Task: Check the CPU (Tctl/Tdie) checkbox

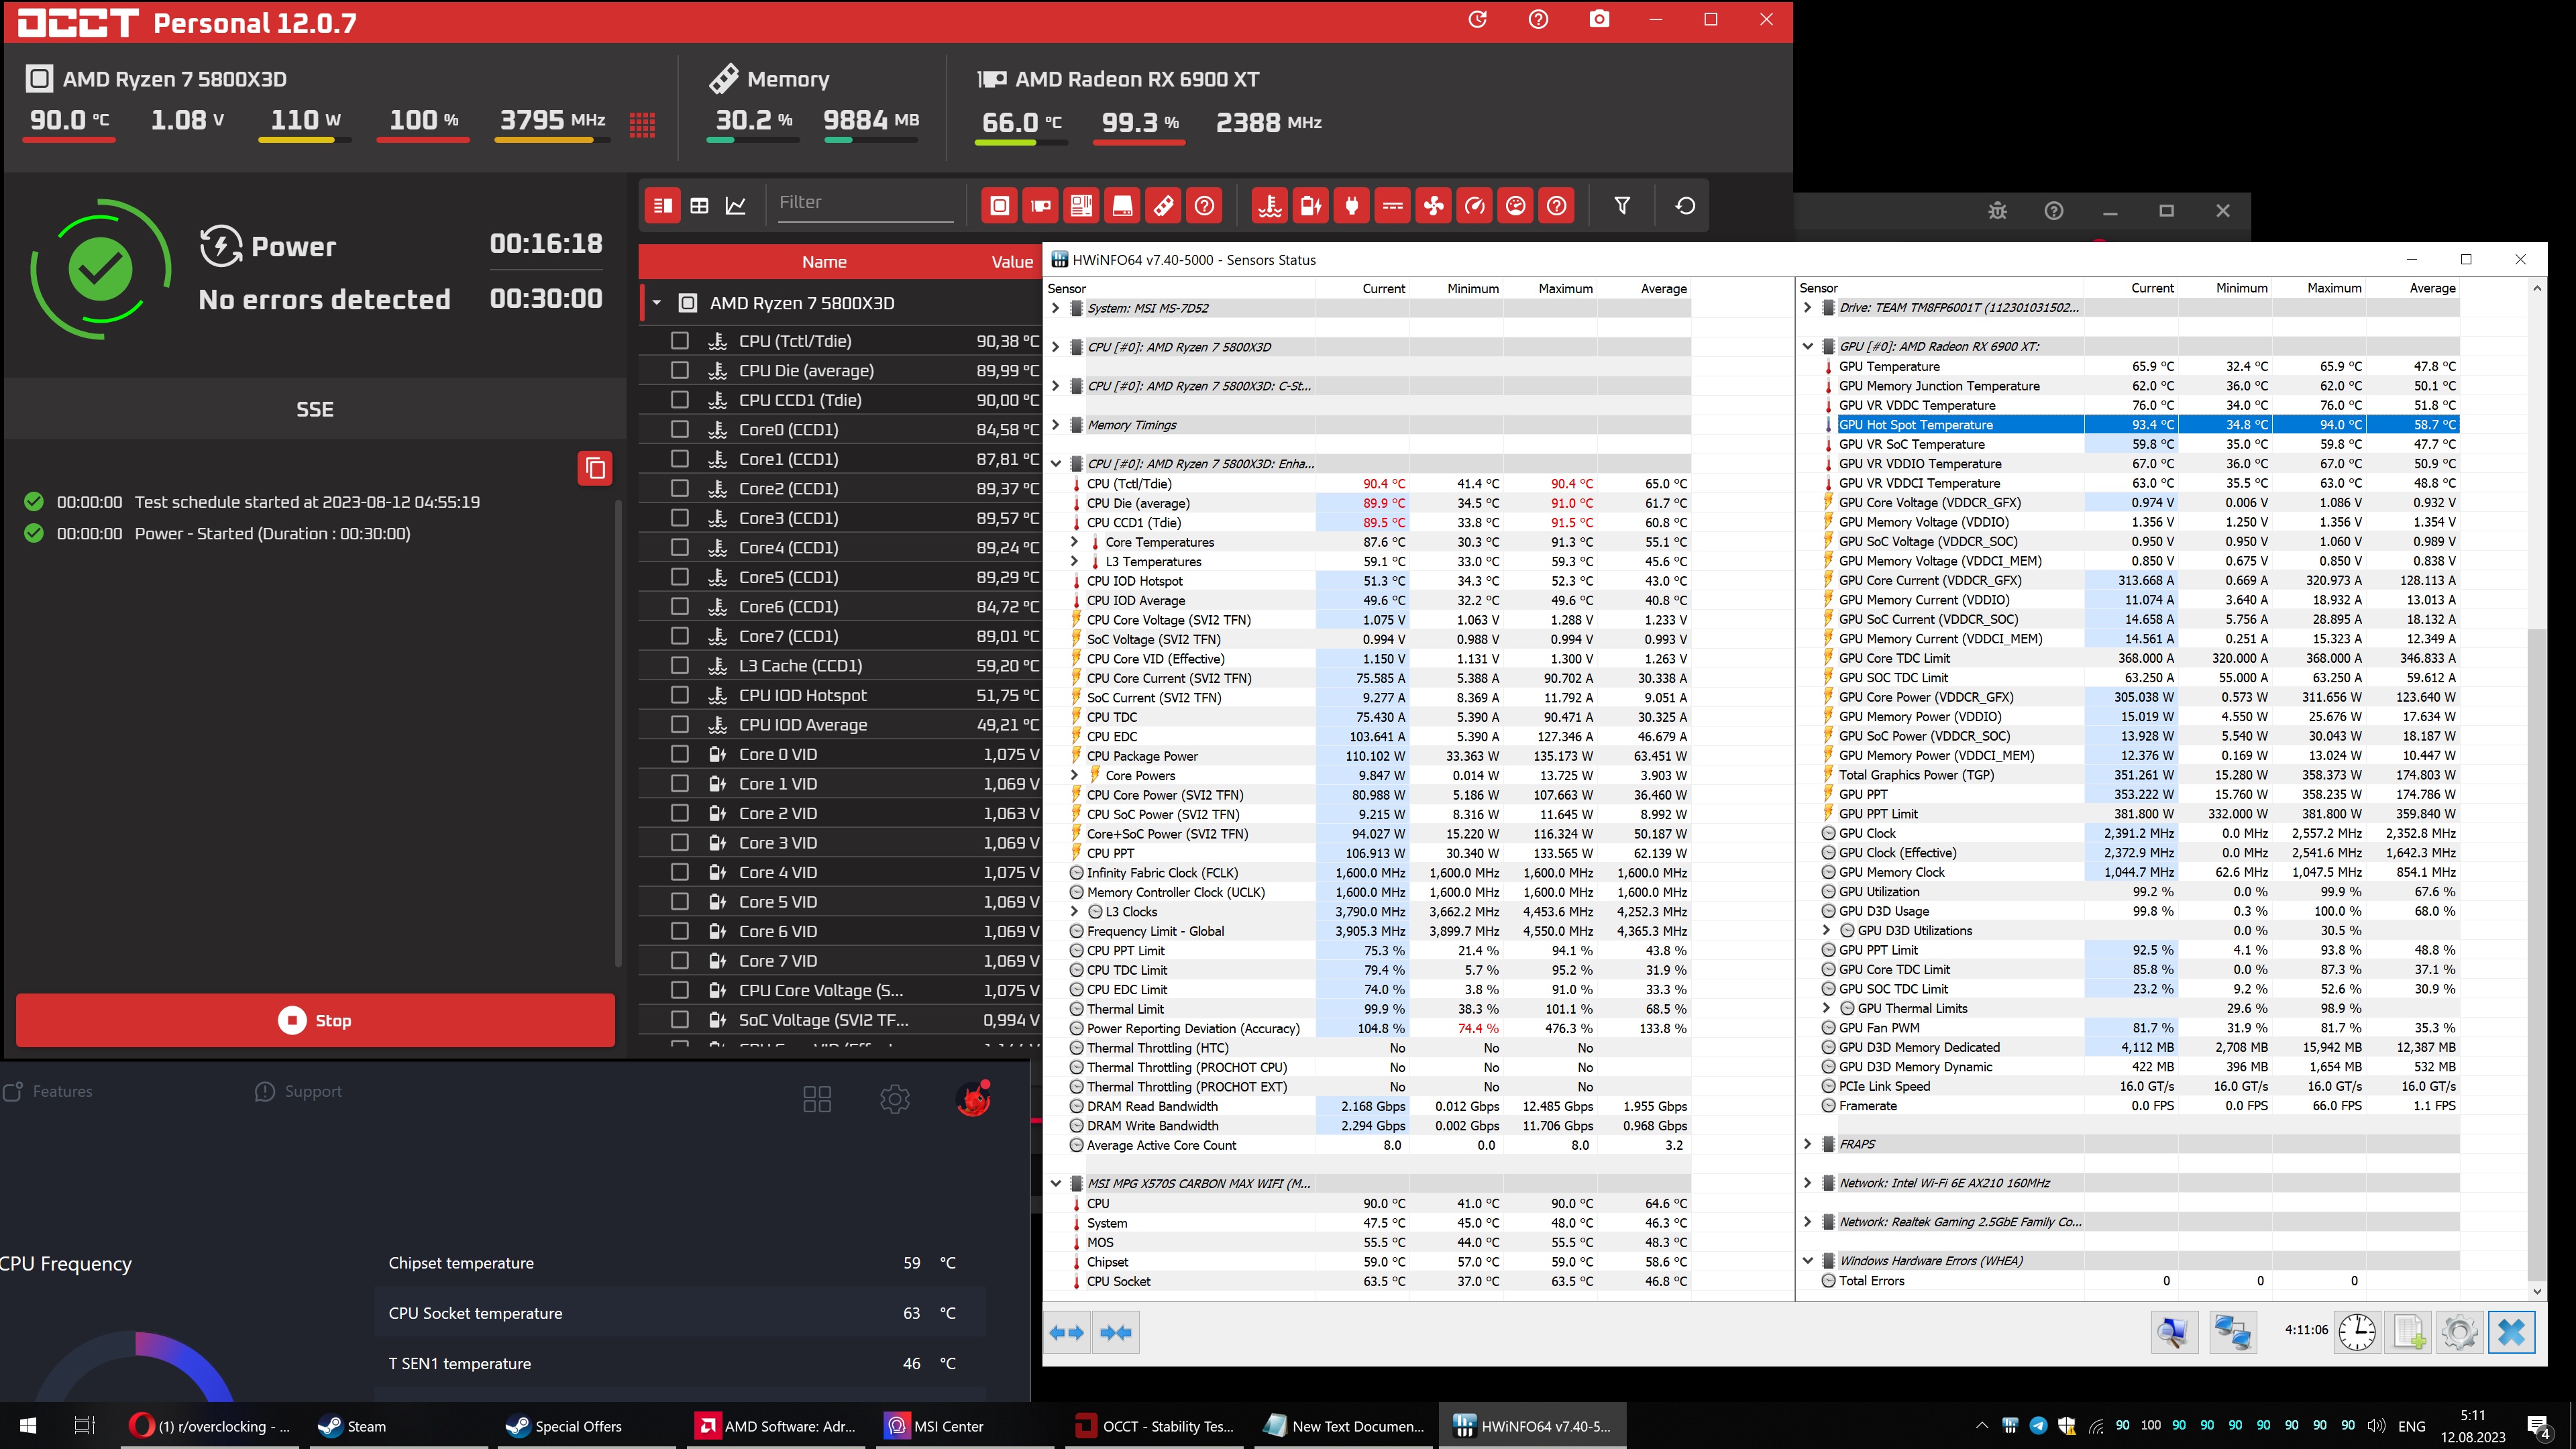Action: pyautogui.click(x=680, y=341)
